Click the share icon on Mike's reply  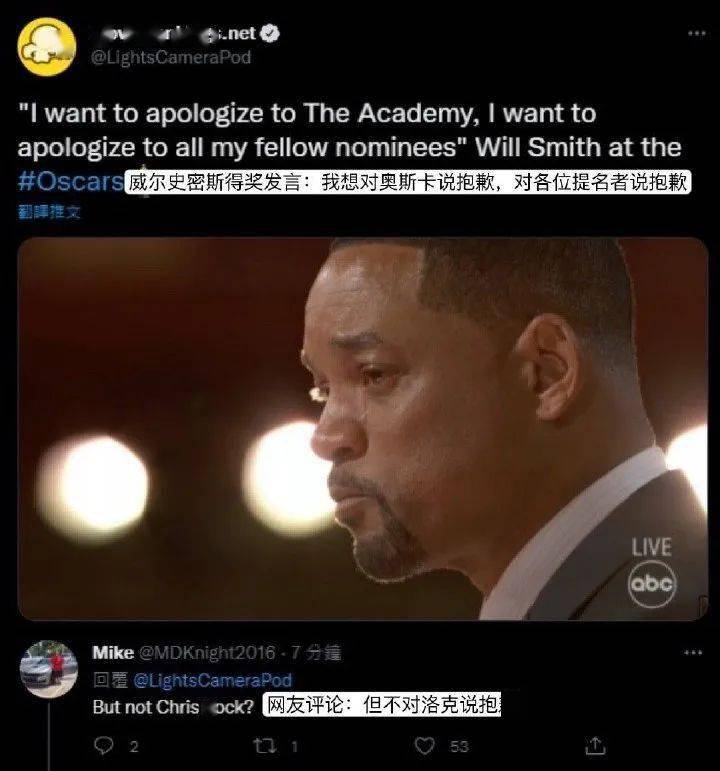tap(595, 746)
